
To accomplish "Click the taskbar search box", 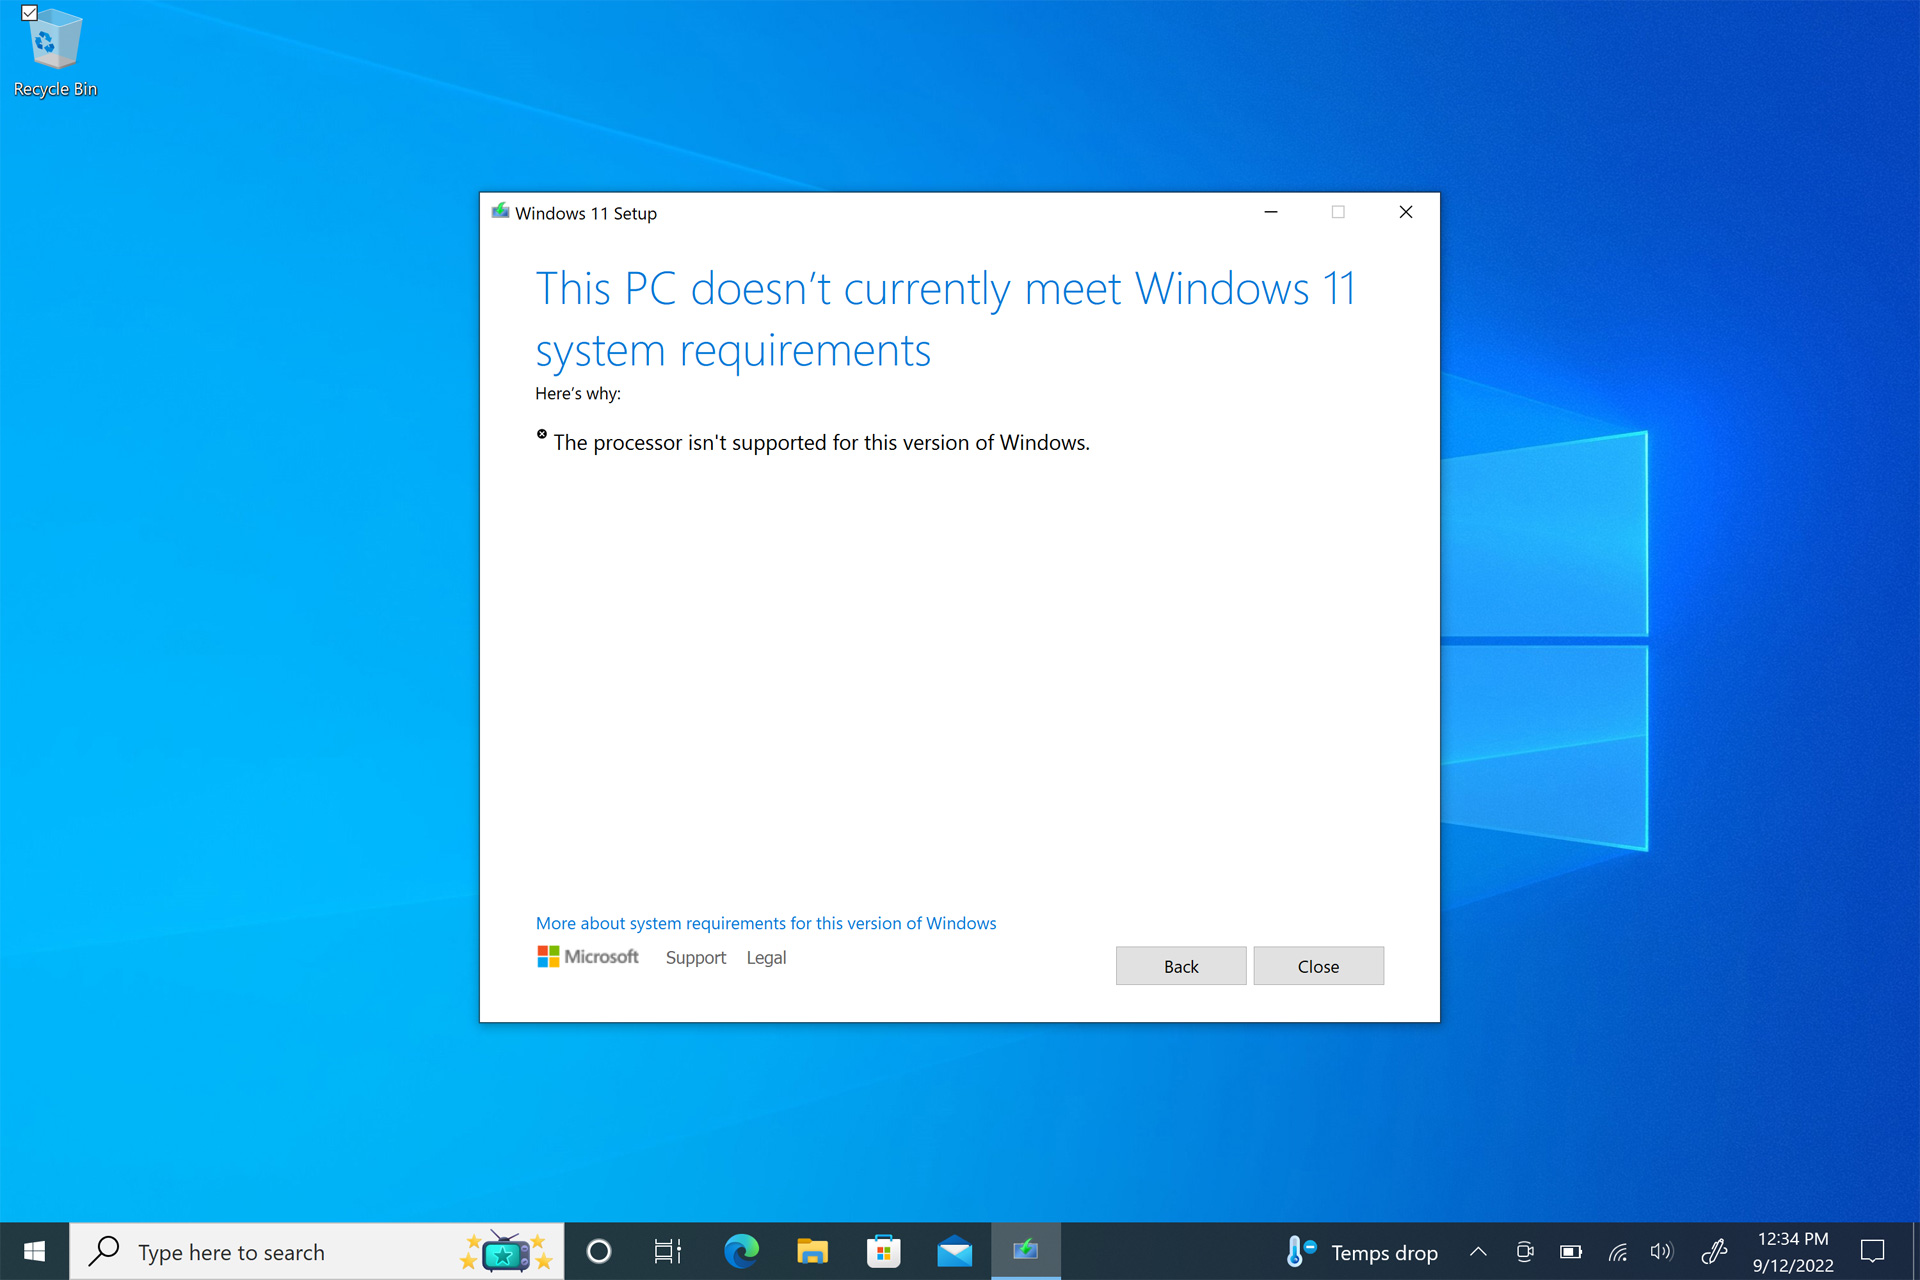I will pyautogui.click(x=280, y=1252).
